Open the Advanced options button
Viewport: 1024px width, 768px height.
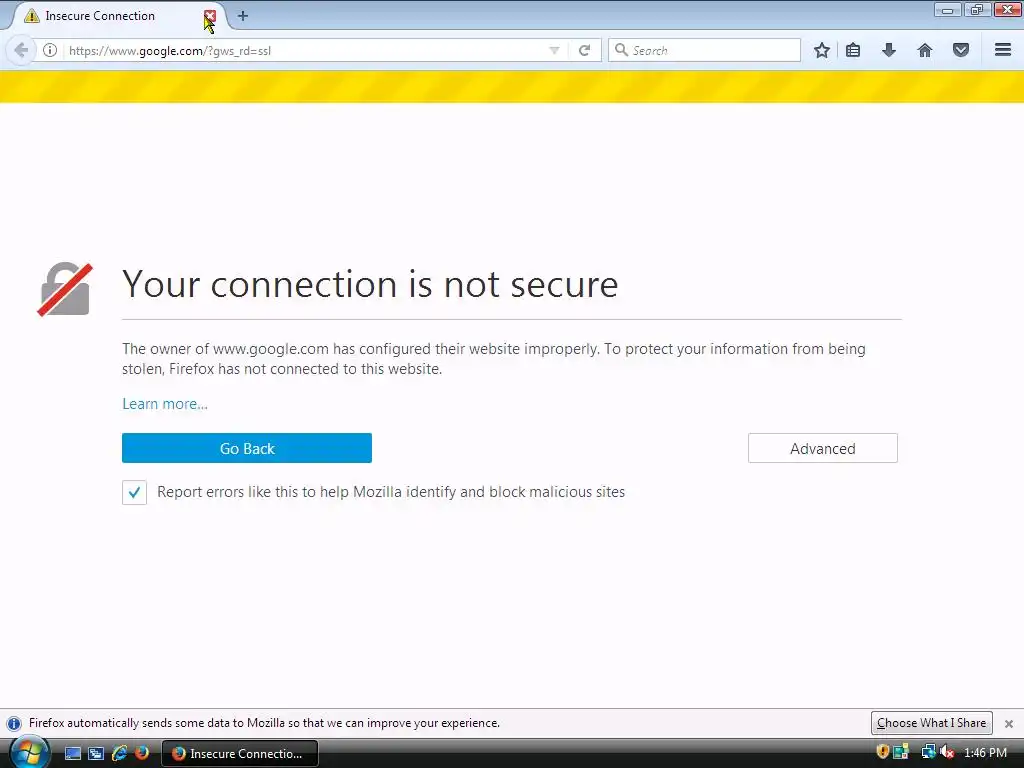(x=823, y=448)
